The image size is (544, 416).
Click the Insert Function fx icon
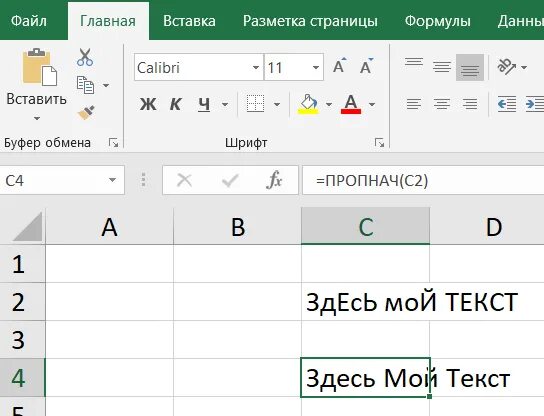(x=274, y=180)
